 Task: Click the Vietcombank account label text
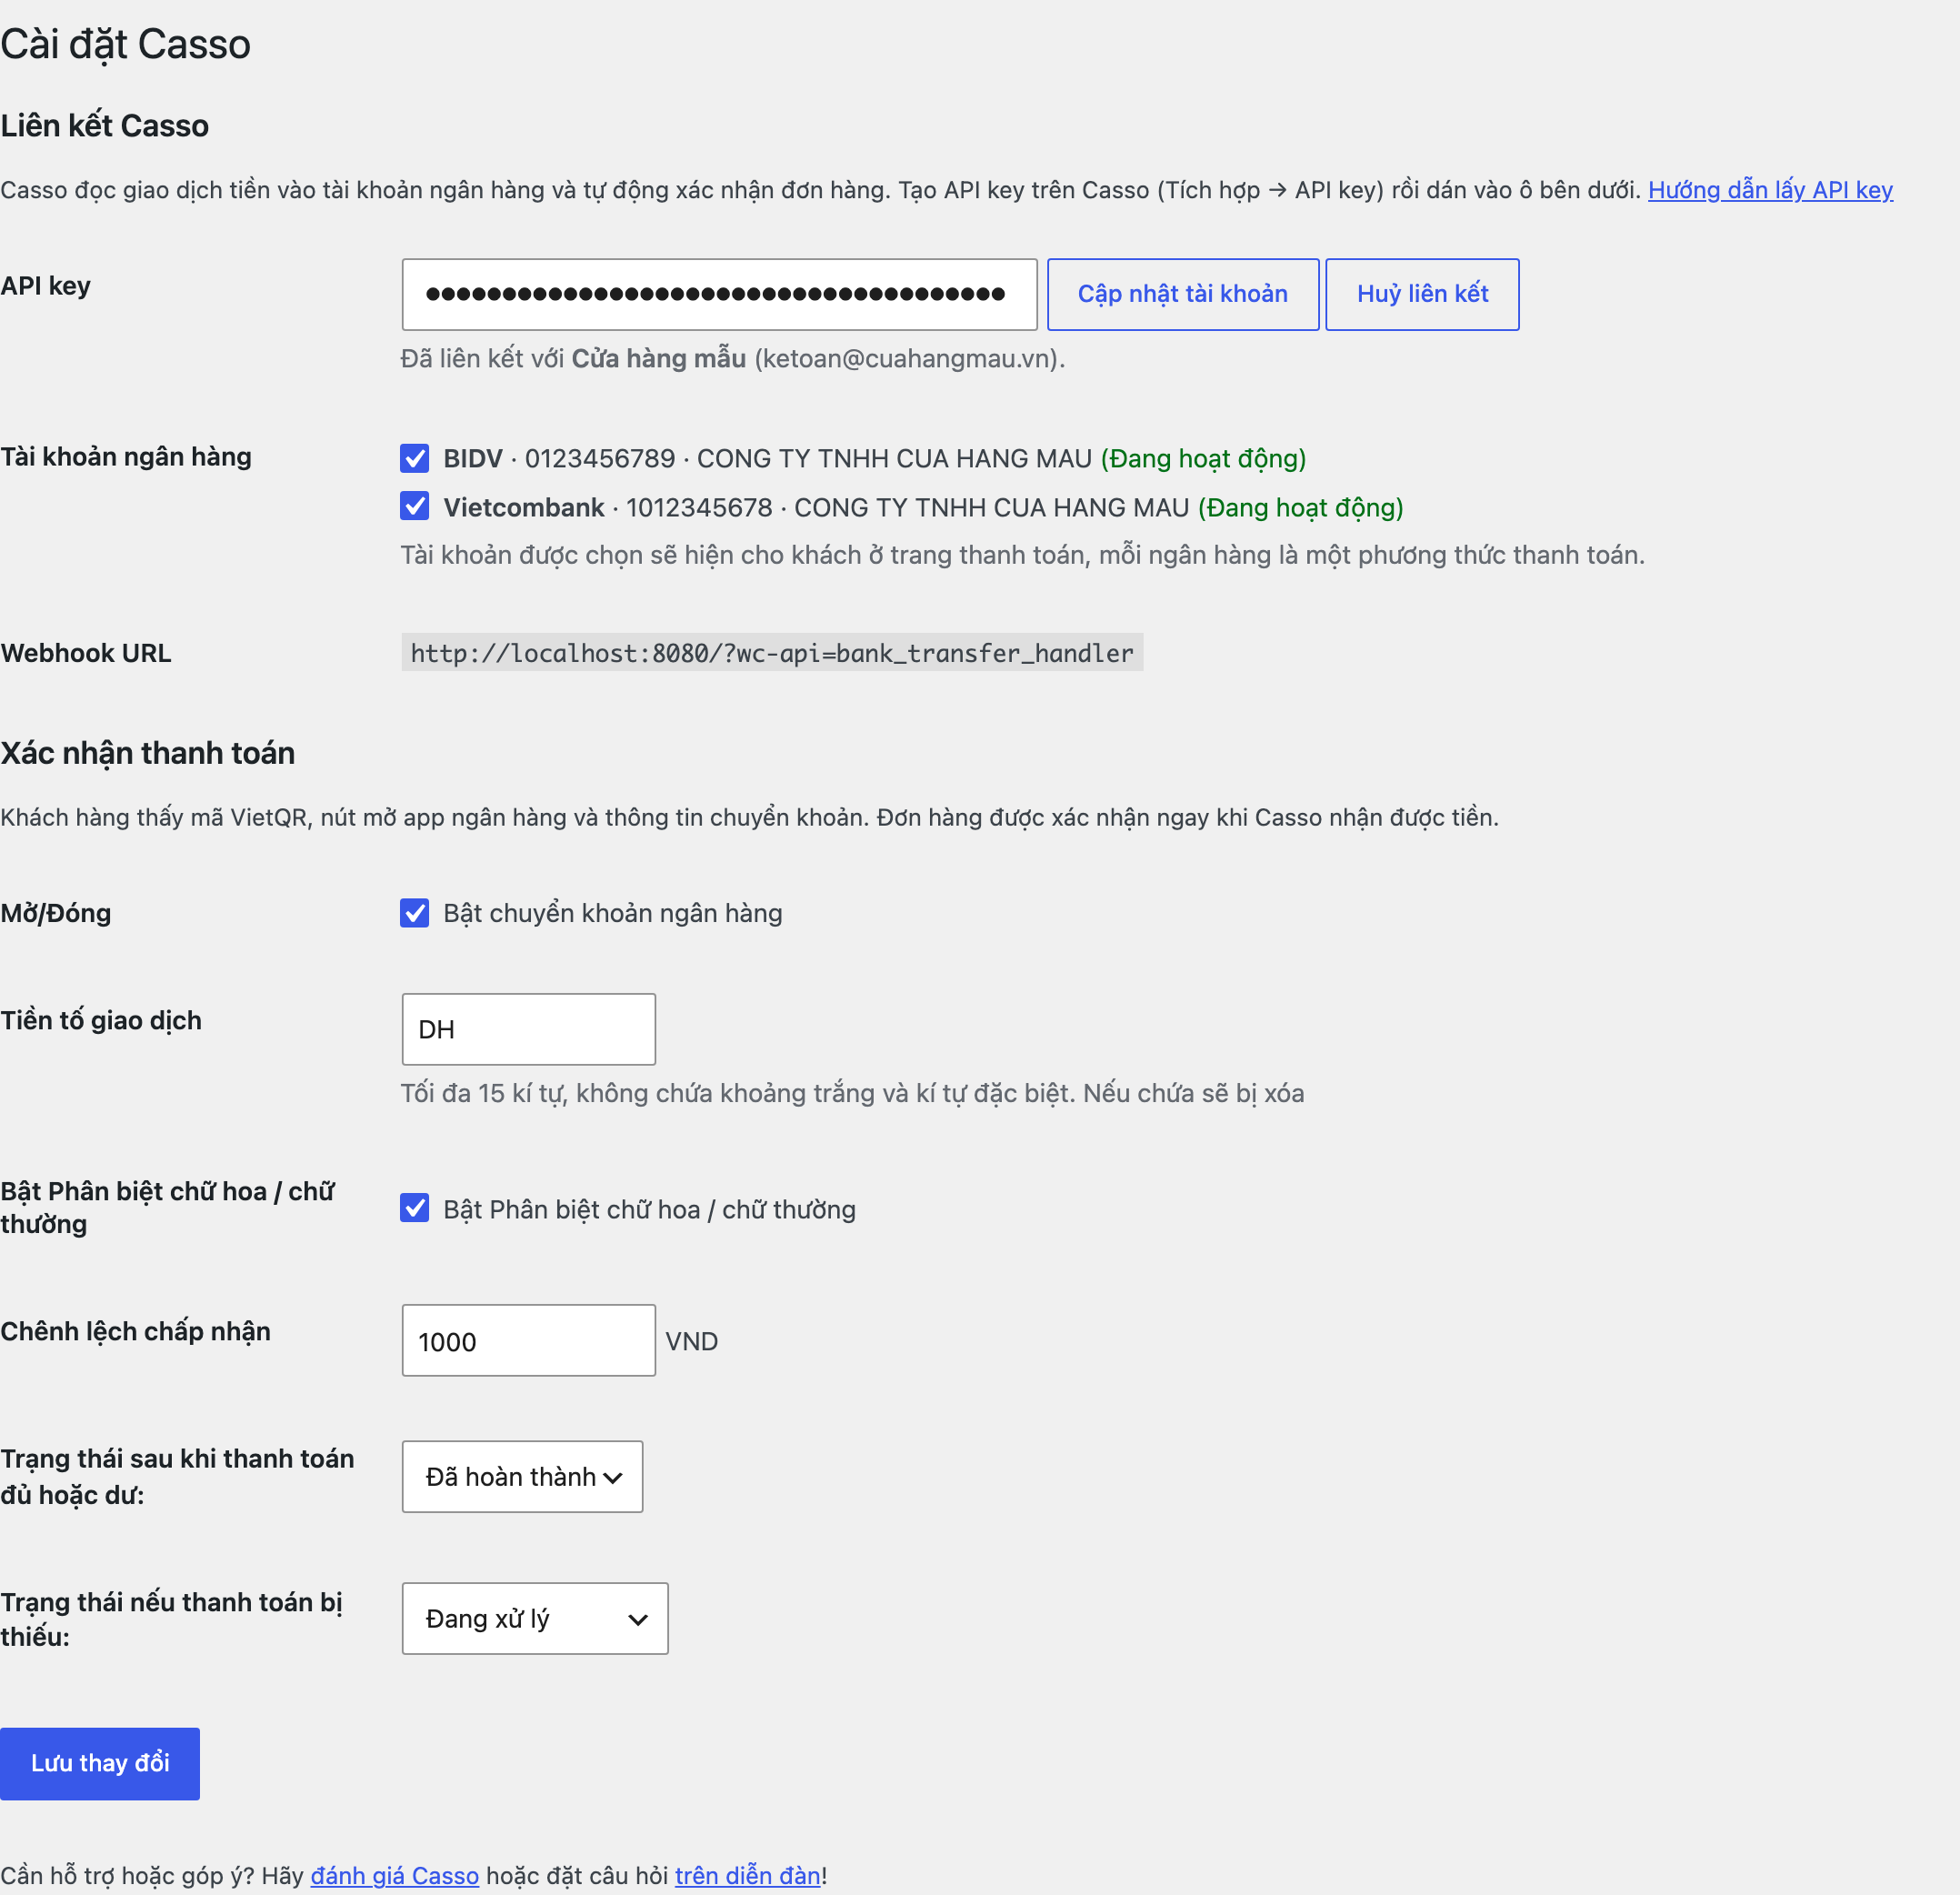click(x=923, y=507)
